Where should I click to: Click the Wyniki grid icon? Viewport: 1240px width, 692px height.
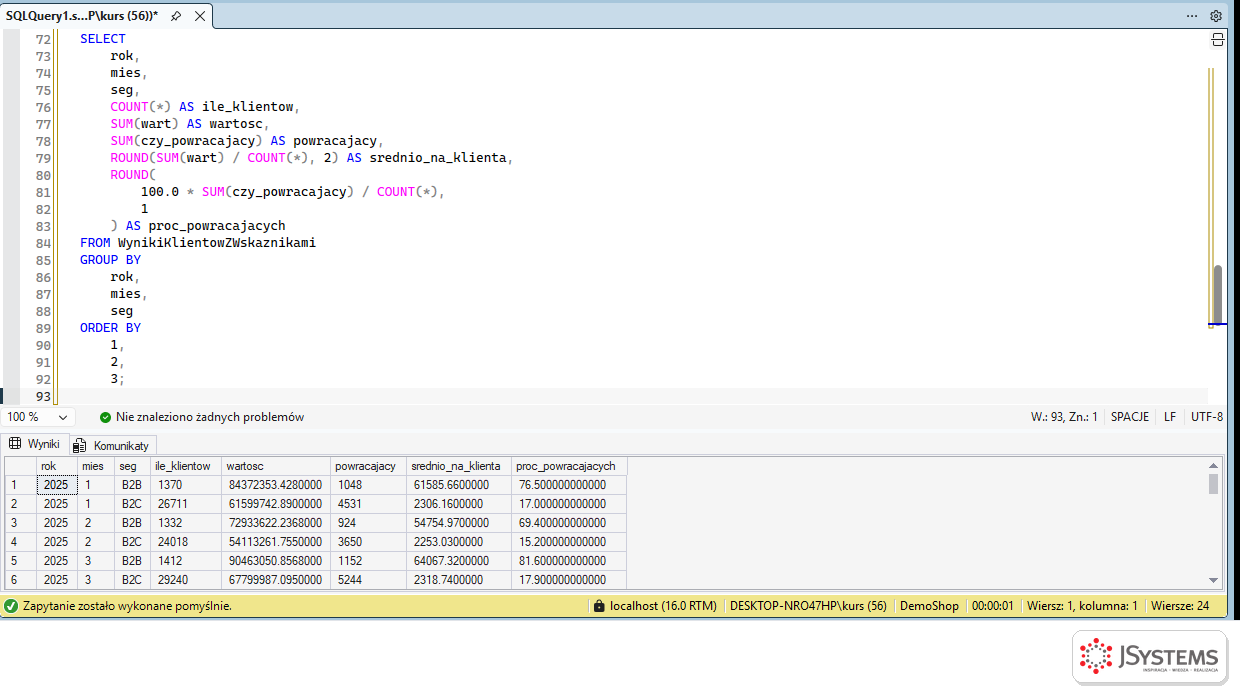pyautogui.click(x=15, y=444)
